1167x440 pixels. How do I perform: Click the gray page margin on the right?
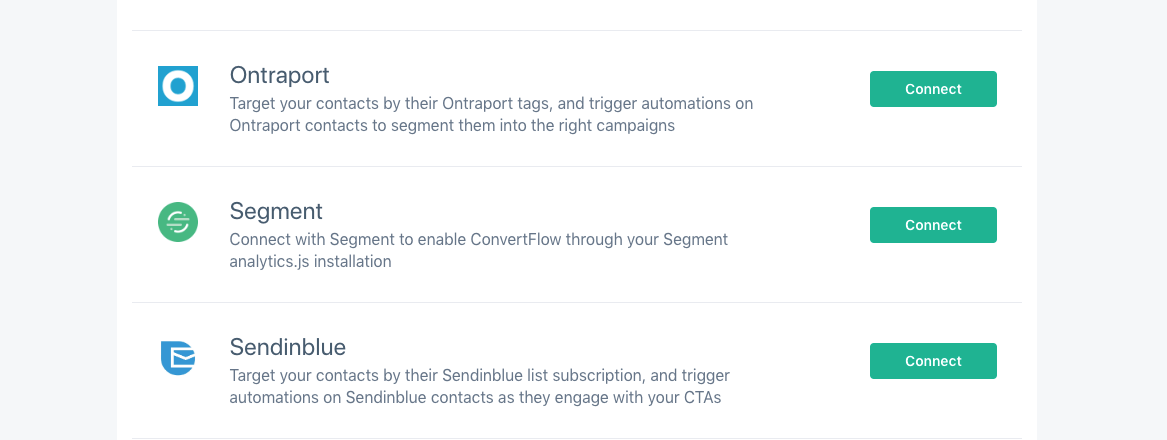pyautogui.click(x=1102, y=220)
